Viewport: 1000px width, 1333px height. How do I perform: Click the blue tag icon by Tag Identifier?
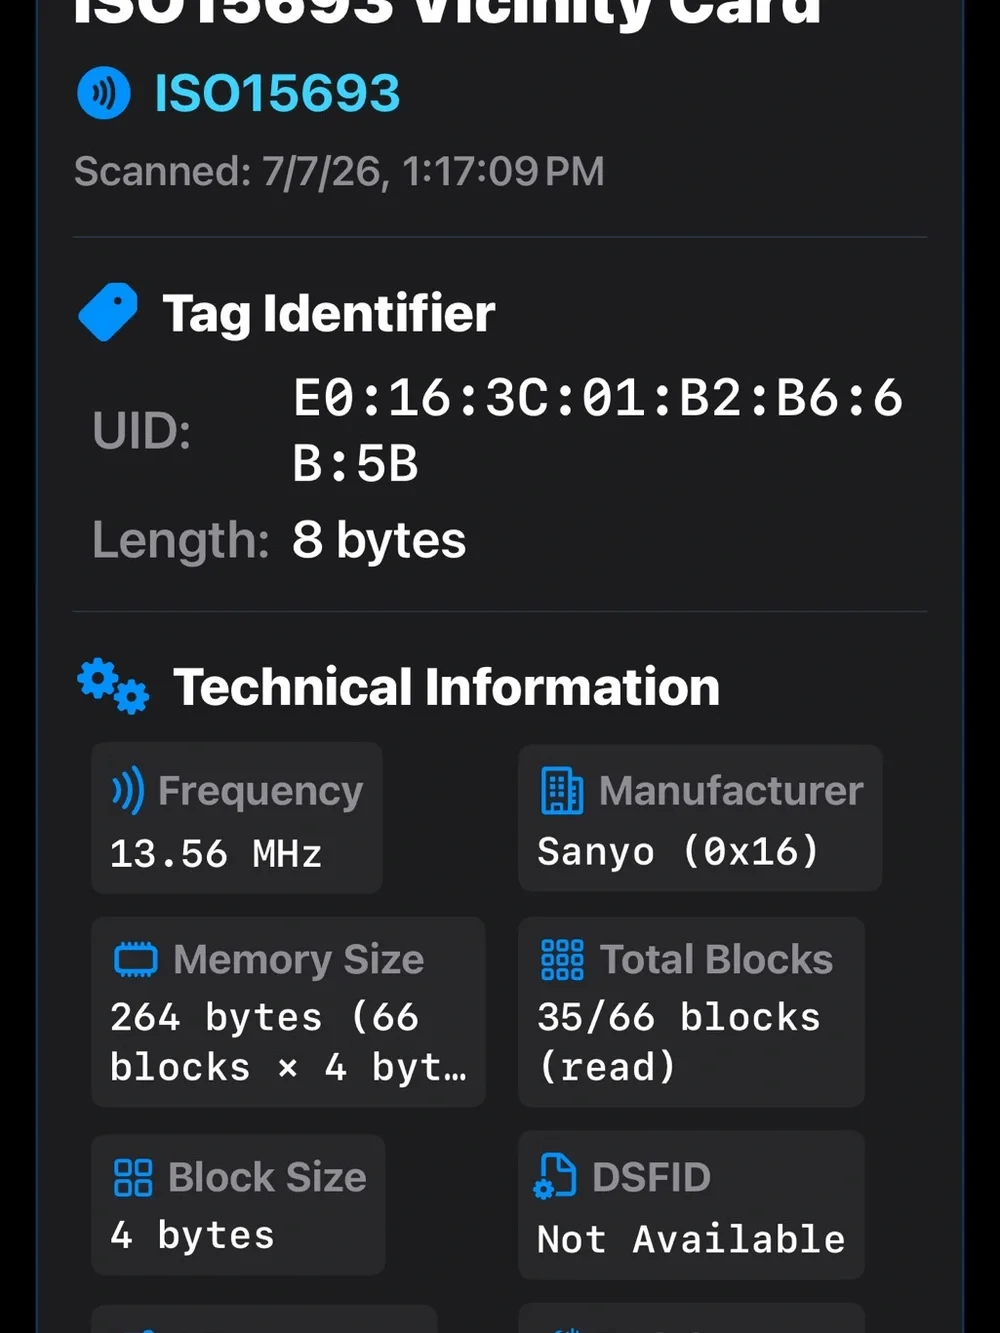[108, 312]
